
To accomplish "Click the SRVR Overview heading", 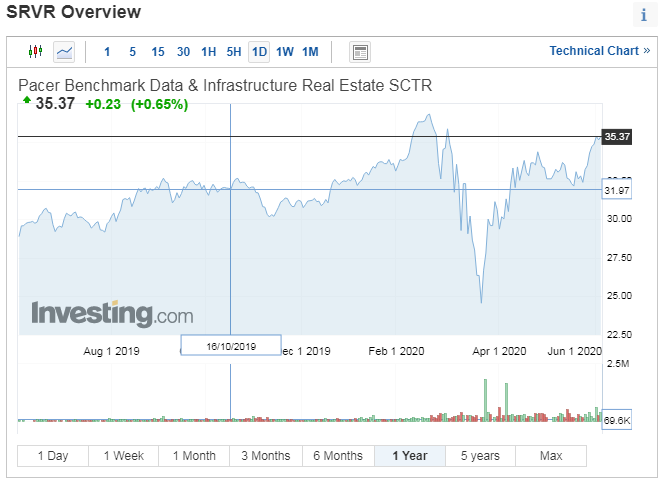I will [x=73, y=12].
